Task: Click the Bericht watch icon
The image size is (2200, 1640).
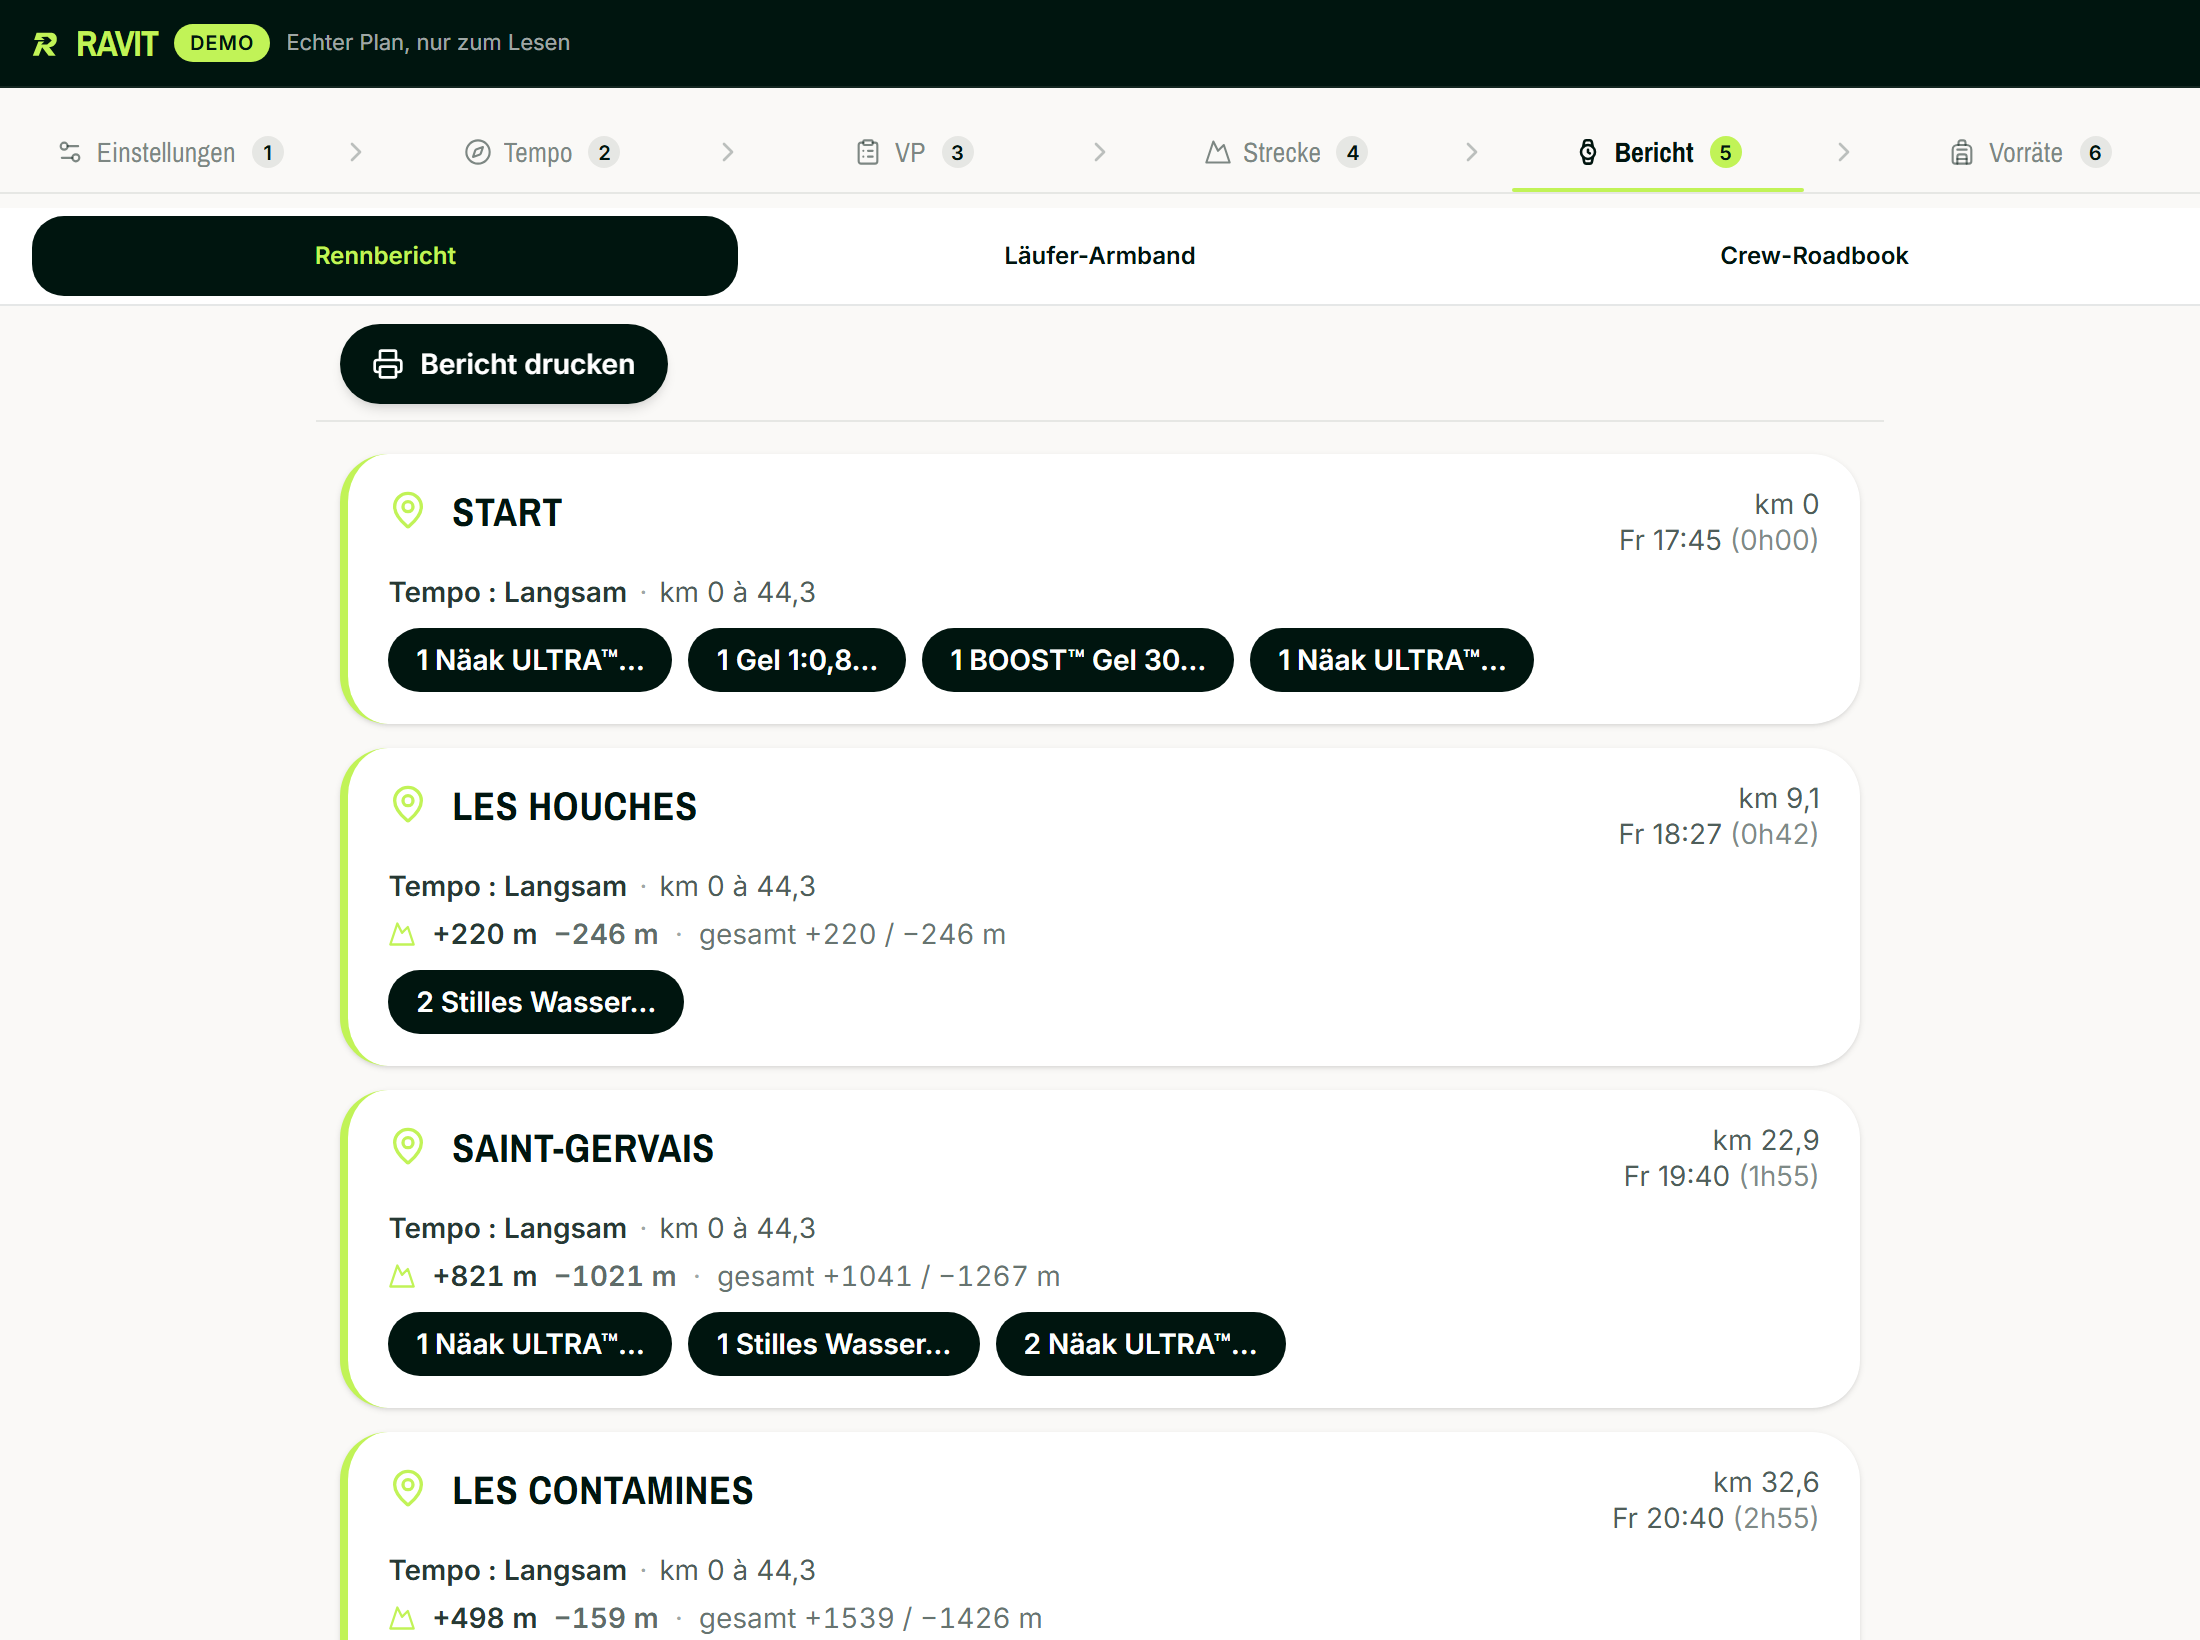Action: pyautogui.click(x=1588, y=152)
